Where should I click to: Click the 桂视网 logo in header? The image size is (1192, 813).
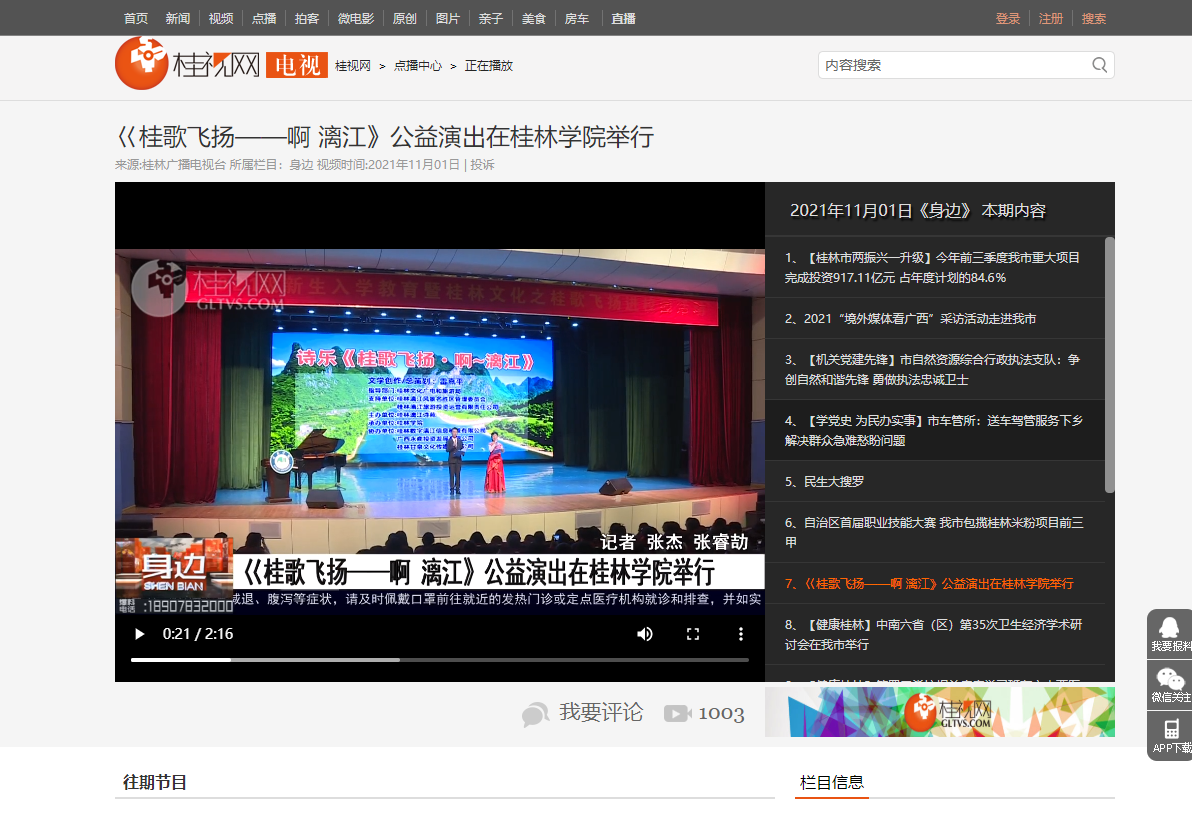click(188, 63)
